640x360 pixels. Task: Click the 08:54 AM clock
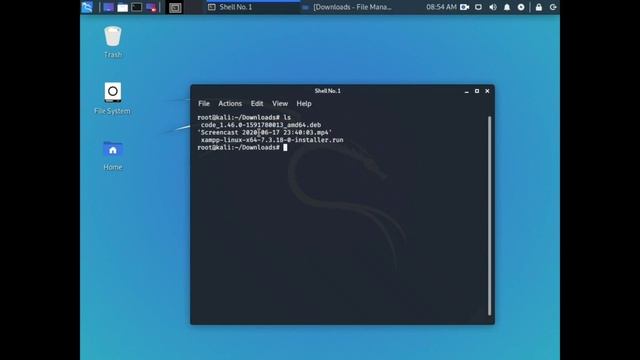pyautogui.click(x=441, y=7)
